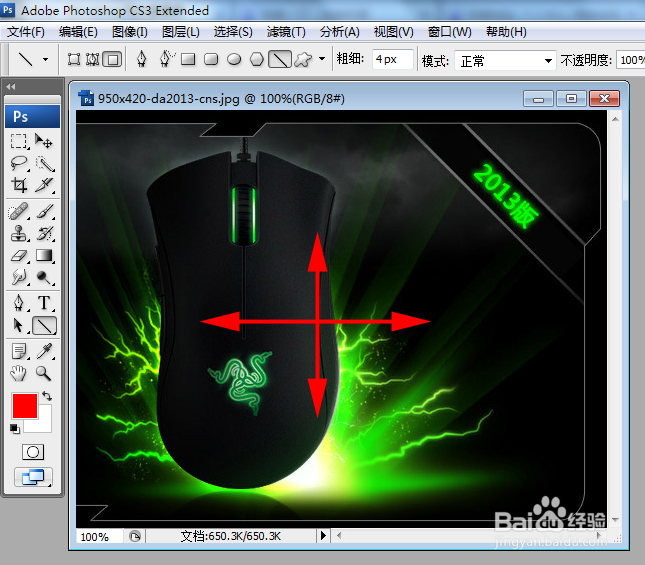Open the 选择(S) menu

coord(233,32)
